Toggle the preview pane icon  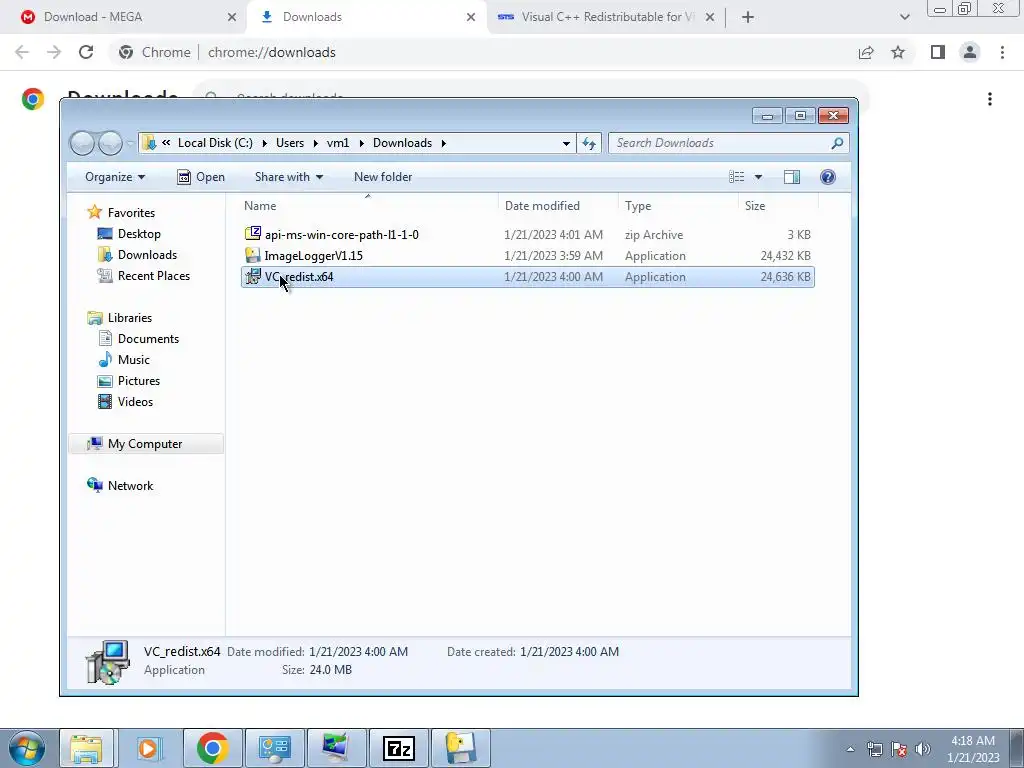pyautogui.click(x=792, y=177)
